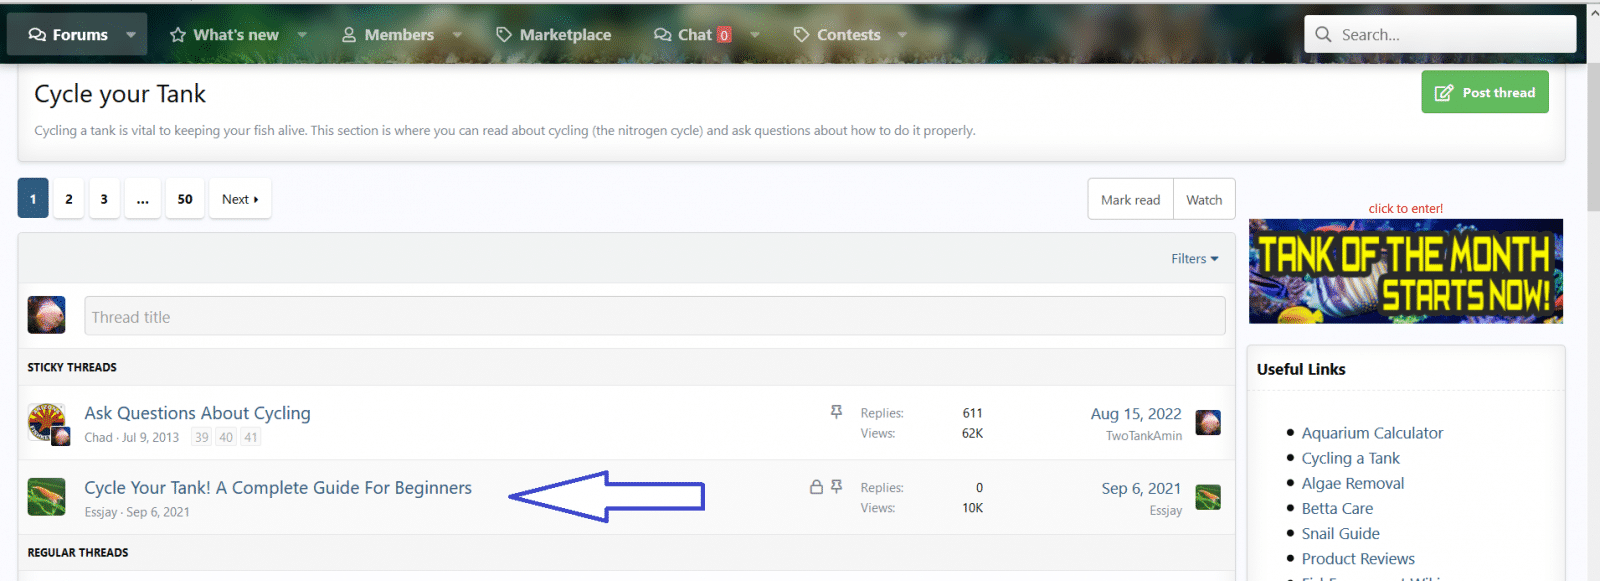Screen dimensions: 1600x581
Task: Expand the Forums dropdown arrow
Action: point(131,35)
